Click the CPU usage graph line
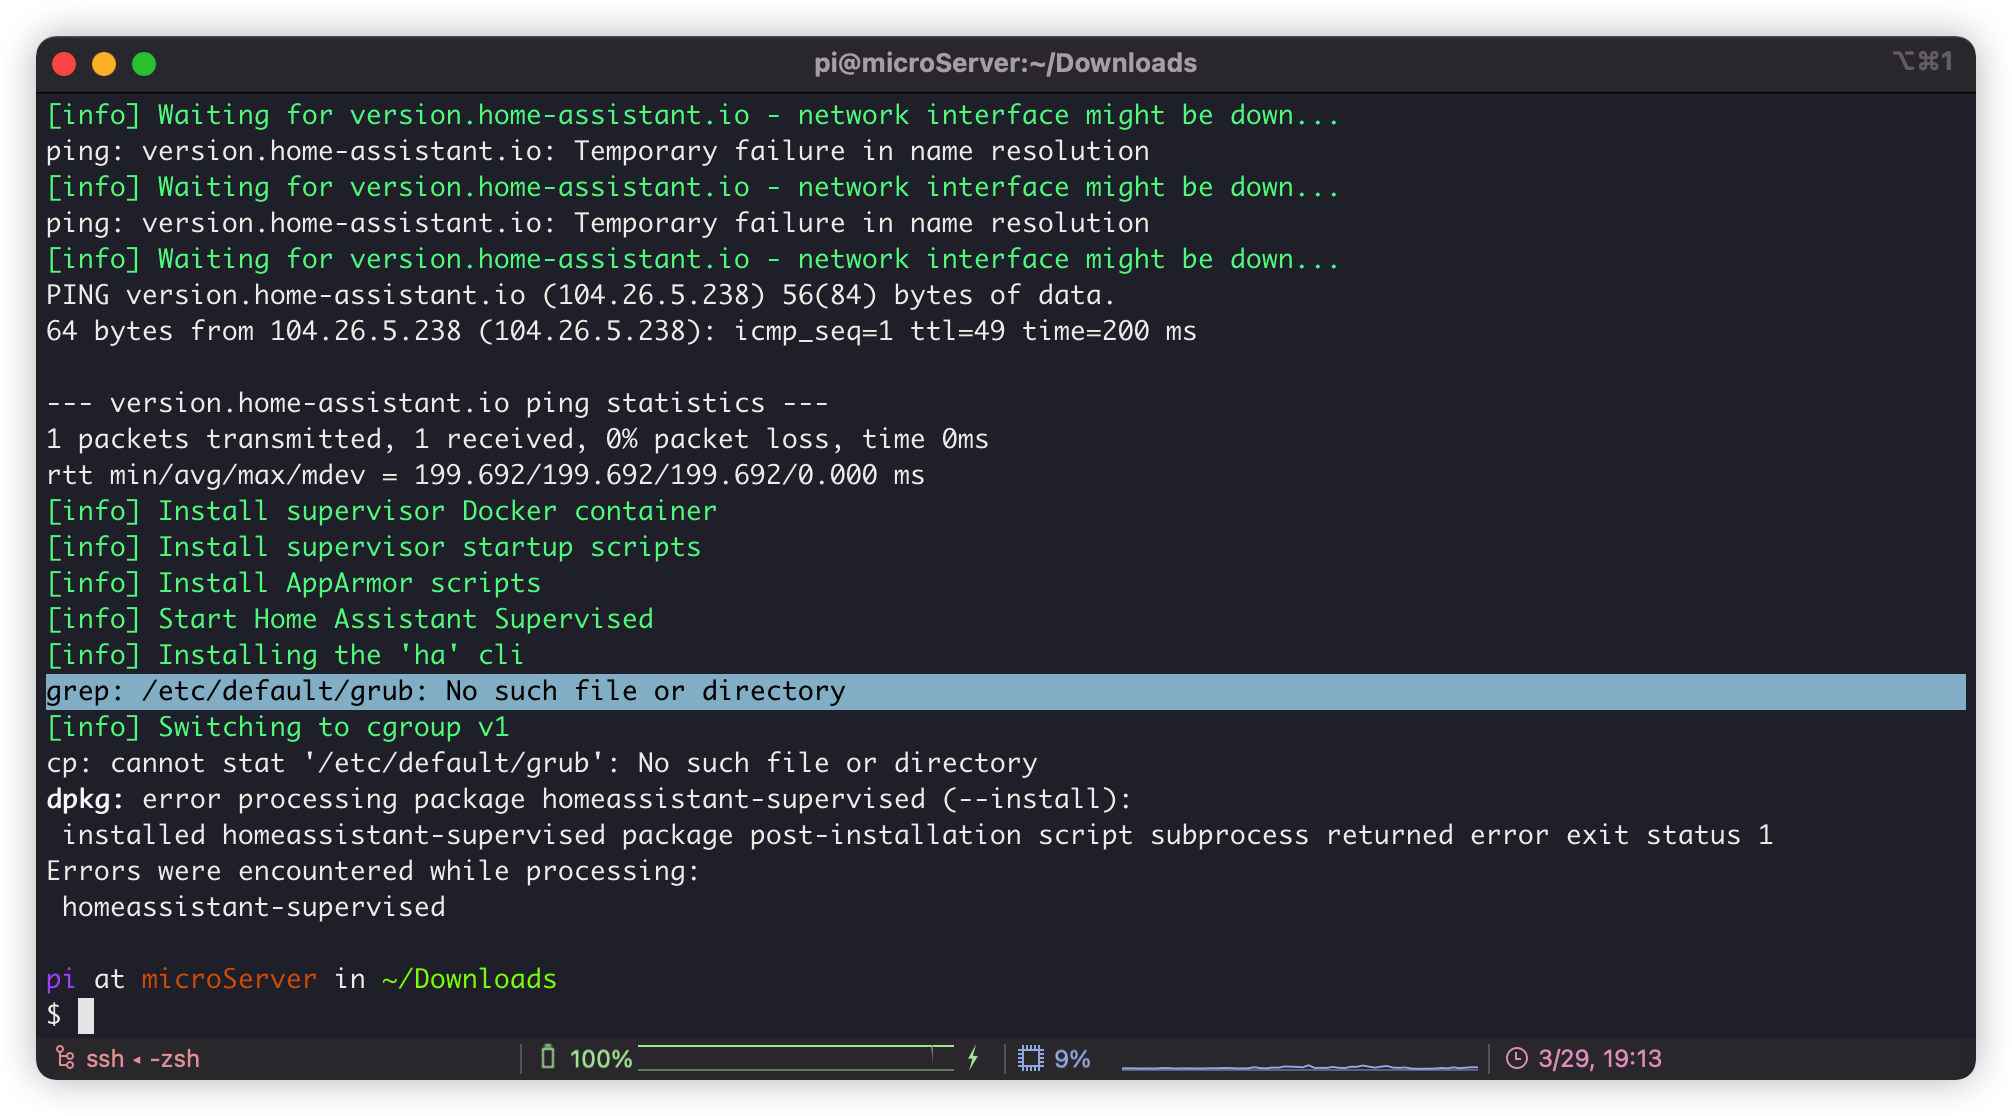This screenshot has height=1116, width=2012. (1299, 1065)
